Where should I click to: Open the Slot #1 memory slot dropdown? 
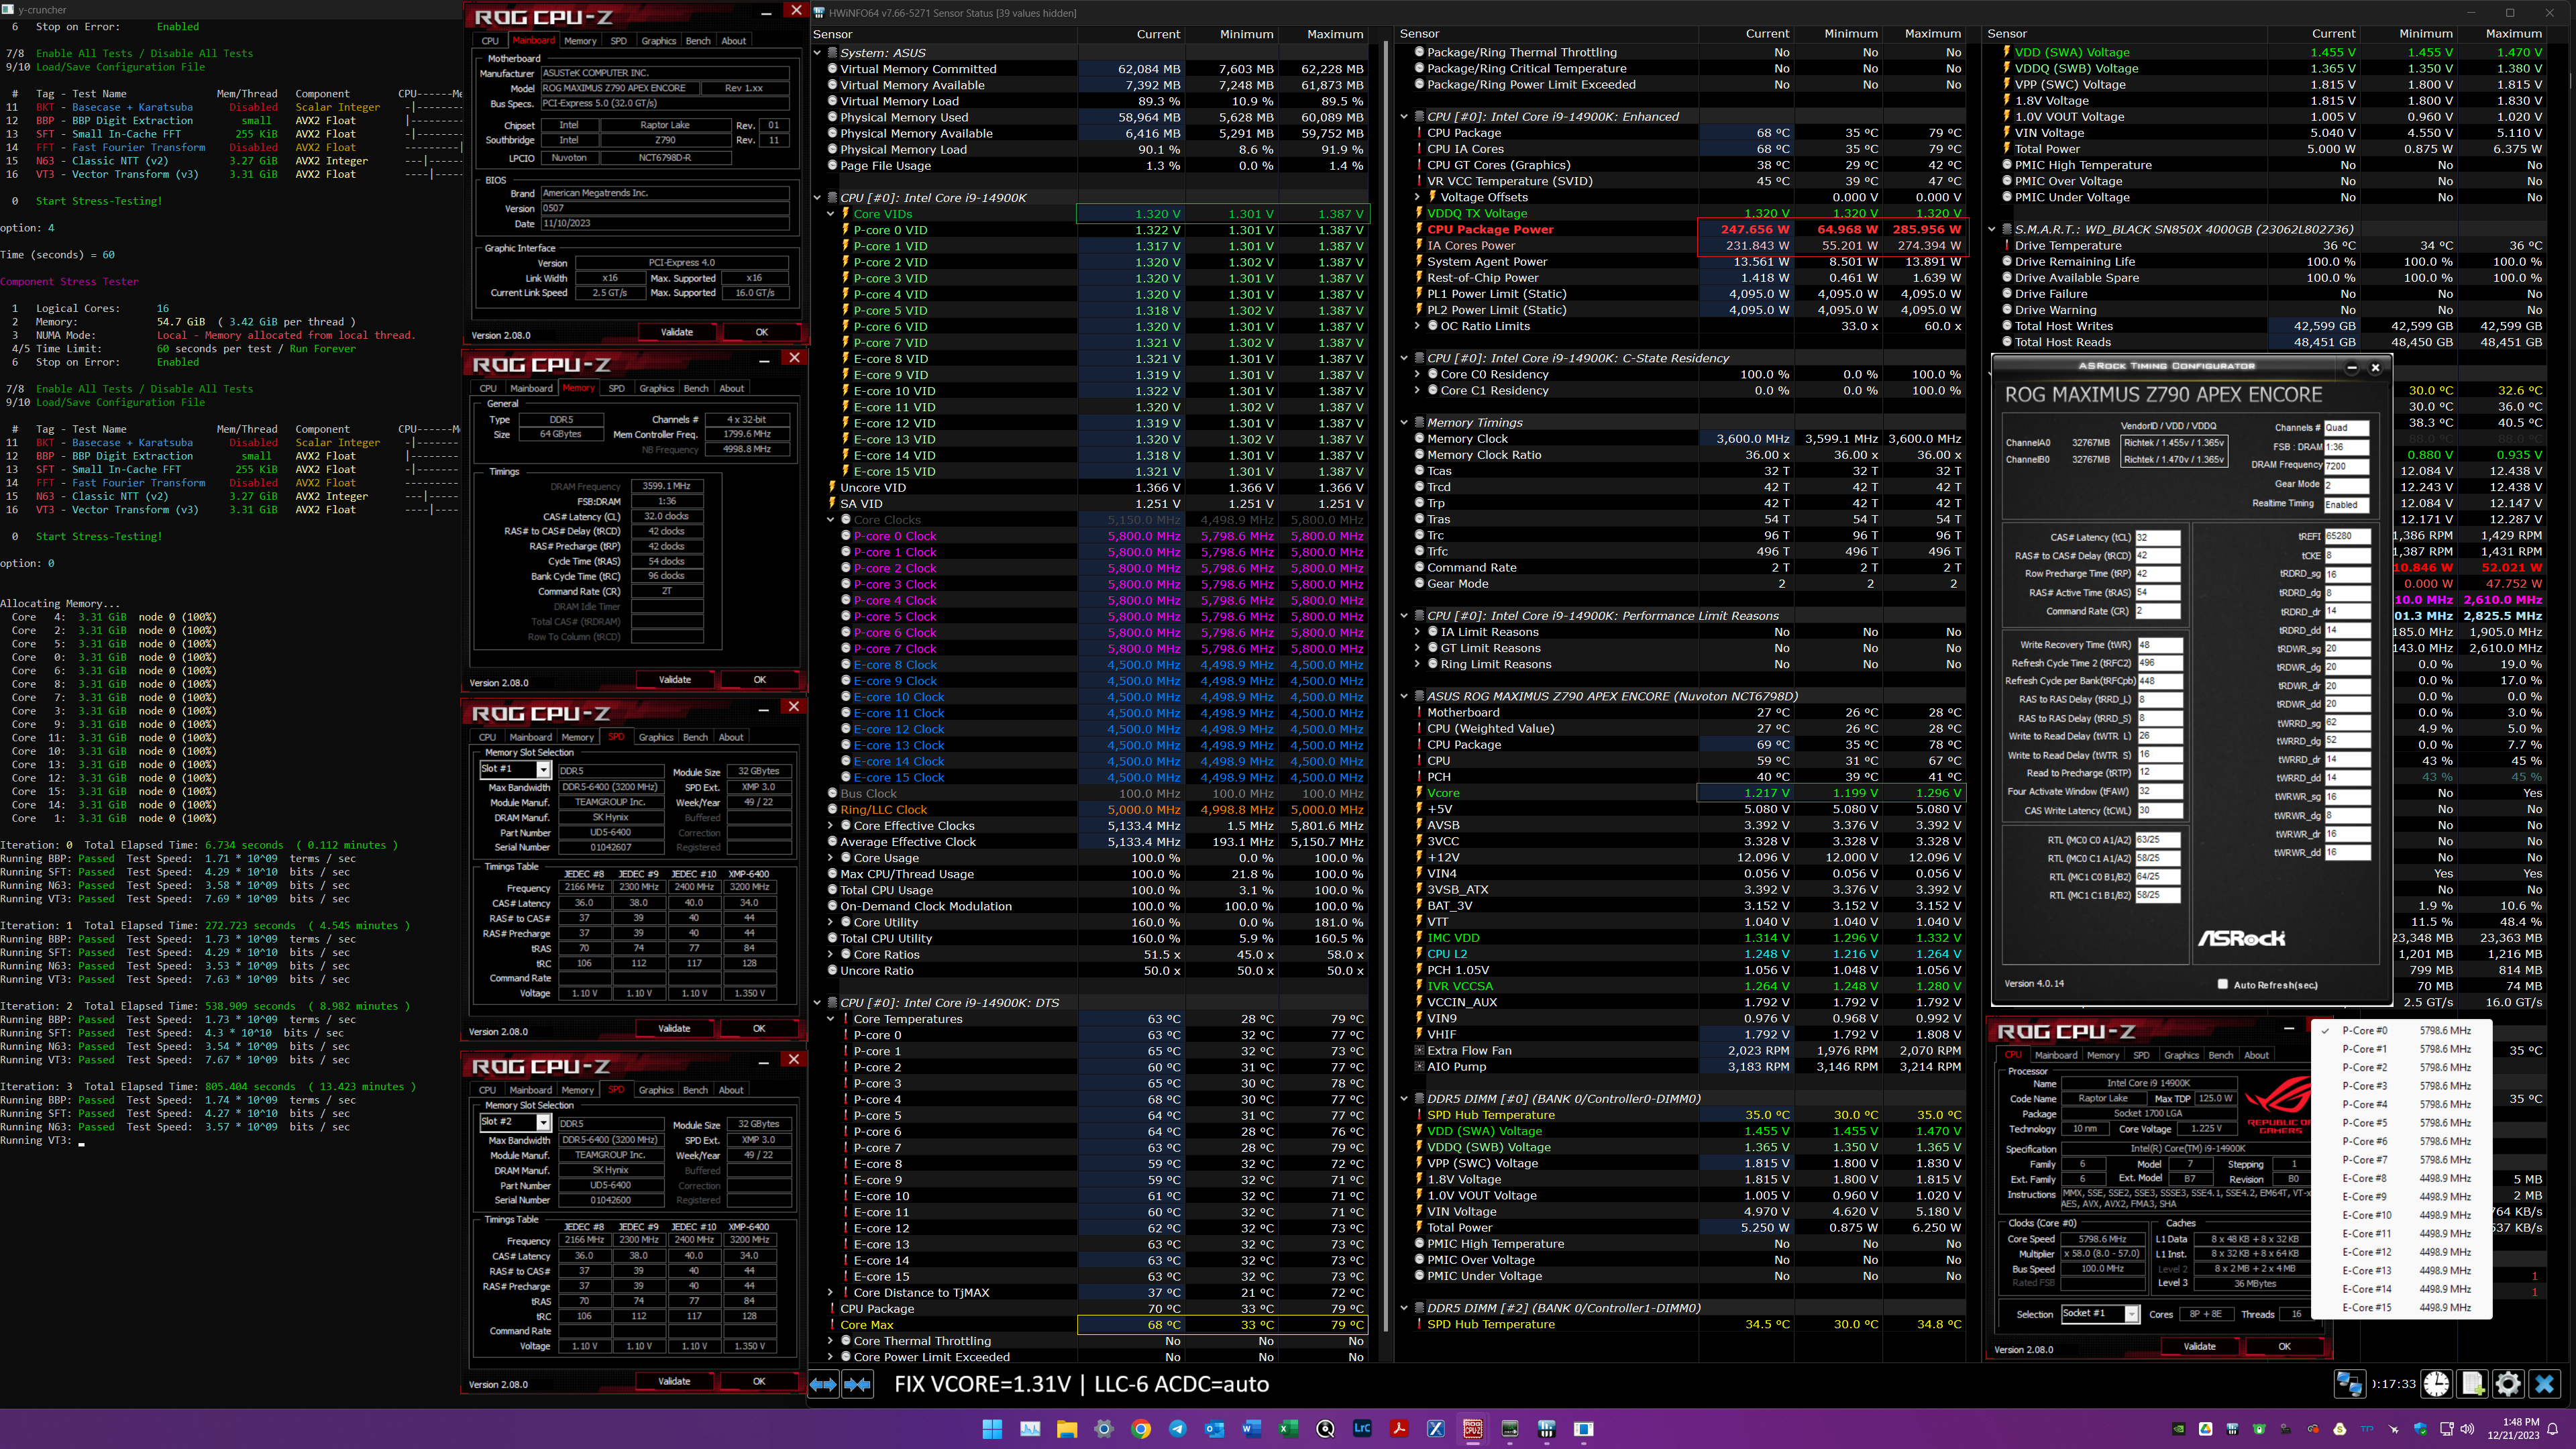point(515,769)
